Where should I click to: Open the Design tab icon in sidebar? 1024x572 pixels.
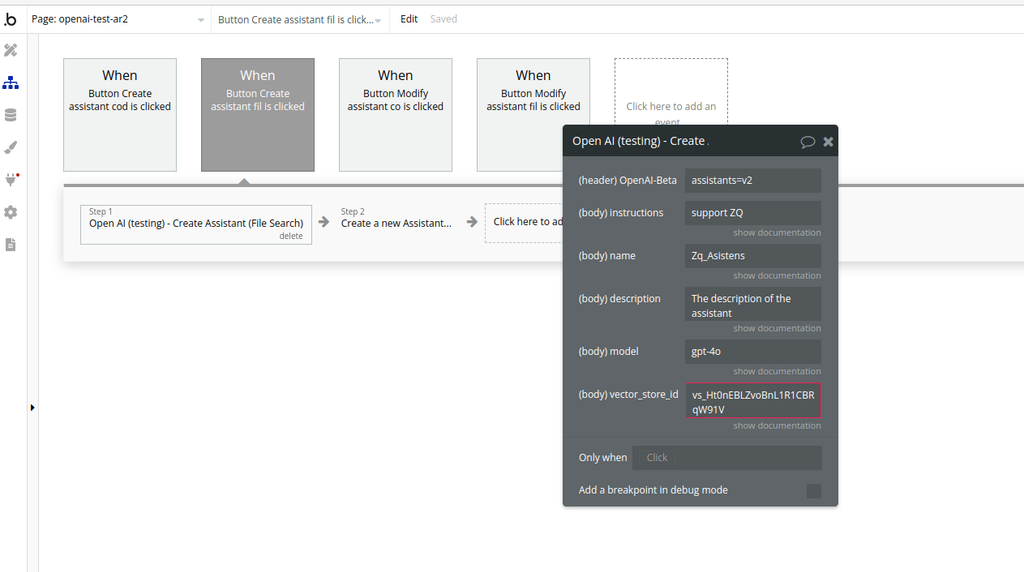point(11,50)
